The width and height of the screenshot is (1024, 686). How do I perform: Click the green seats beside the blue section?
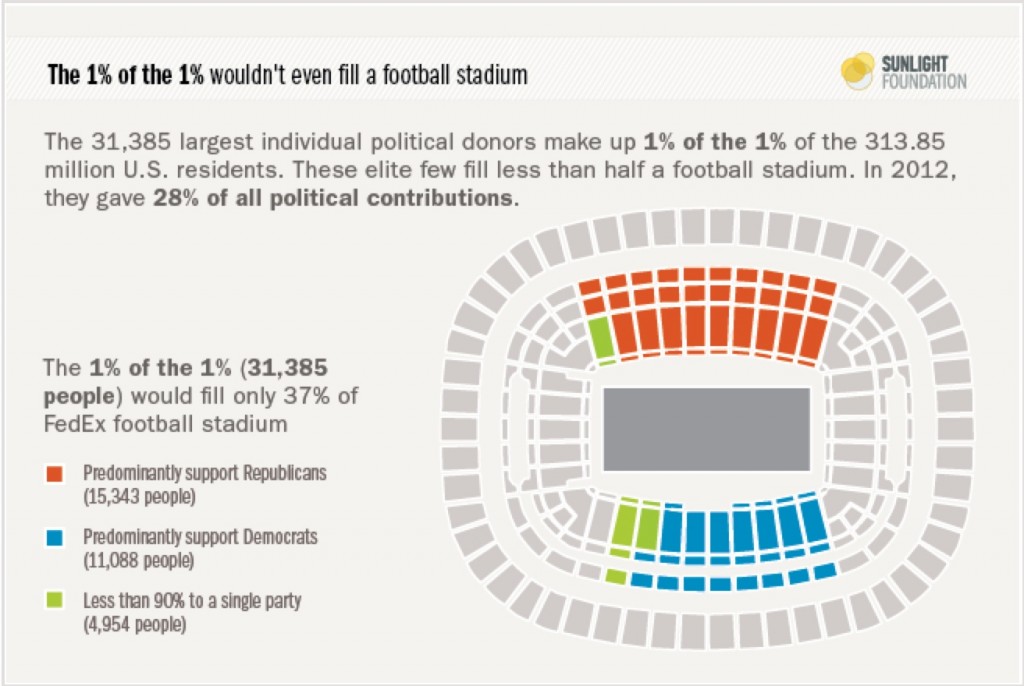pos(634,525)
